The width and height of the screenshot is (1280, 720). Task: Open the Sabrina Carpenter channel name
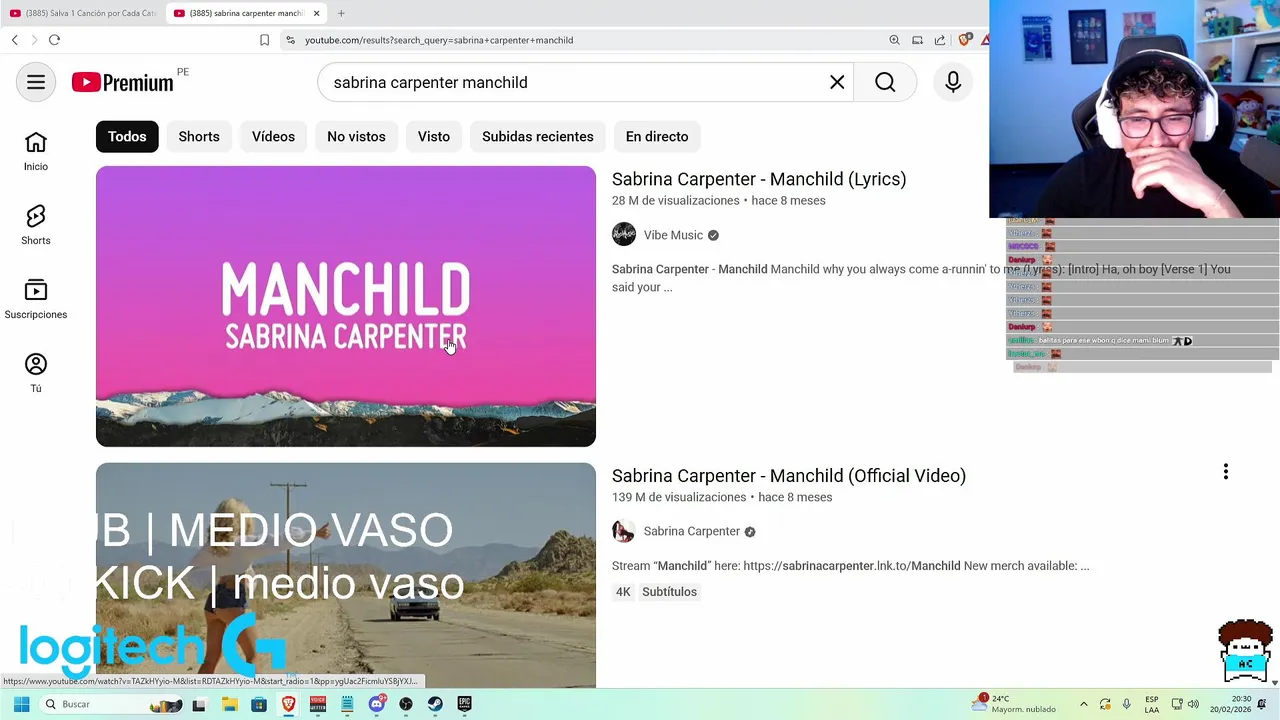[x=692, y=531]
